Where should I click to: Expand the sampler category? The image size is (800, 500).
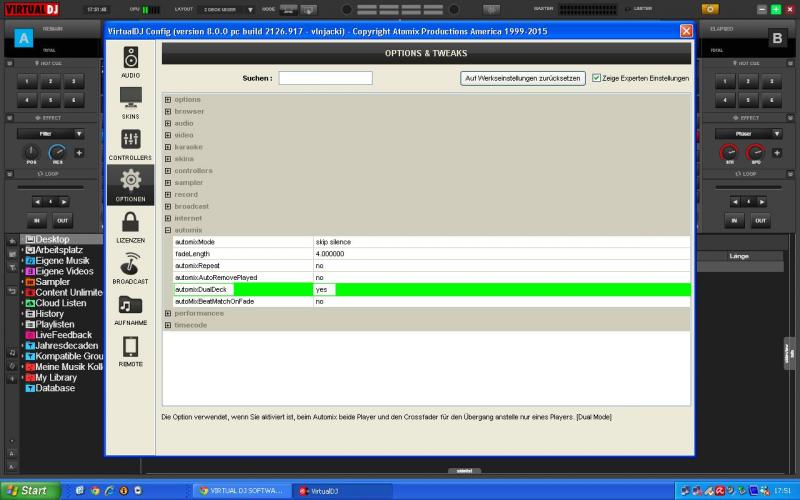168,183
